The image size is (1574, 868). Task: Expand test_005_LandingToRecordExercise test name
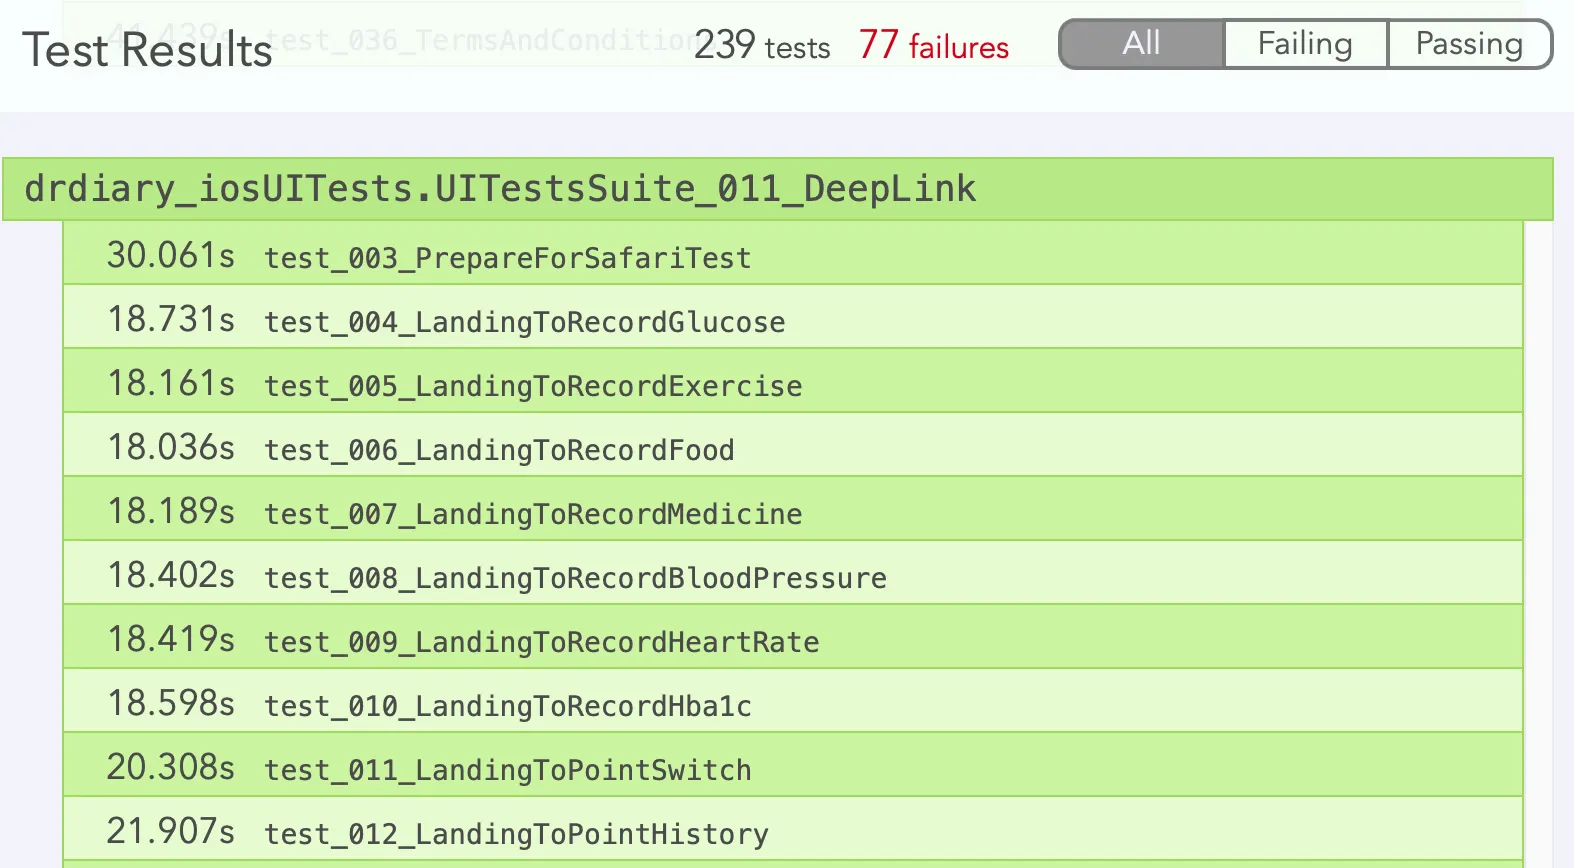(x=533, y=386)
